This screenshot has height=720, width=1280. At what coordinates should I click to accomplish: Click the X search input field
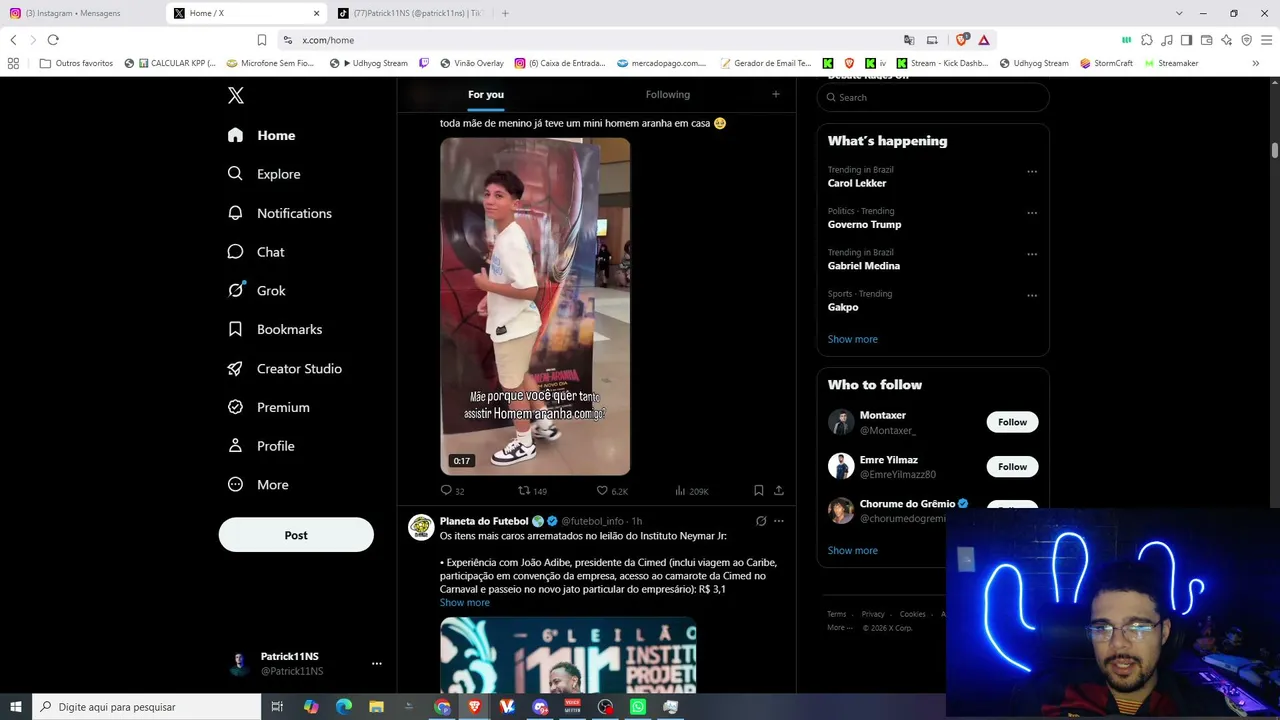(933, 97)
